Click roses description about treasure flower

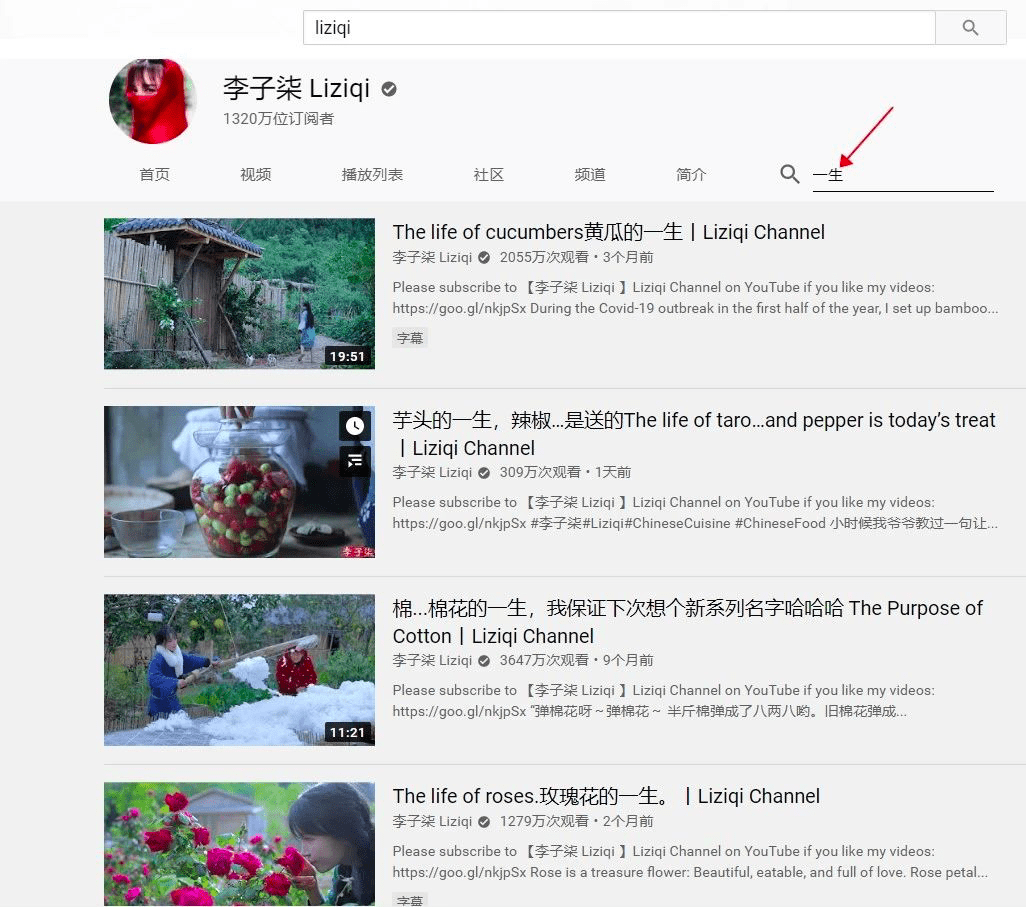pyautogui.click(x=690, y=862)
